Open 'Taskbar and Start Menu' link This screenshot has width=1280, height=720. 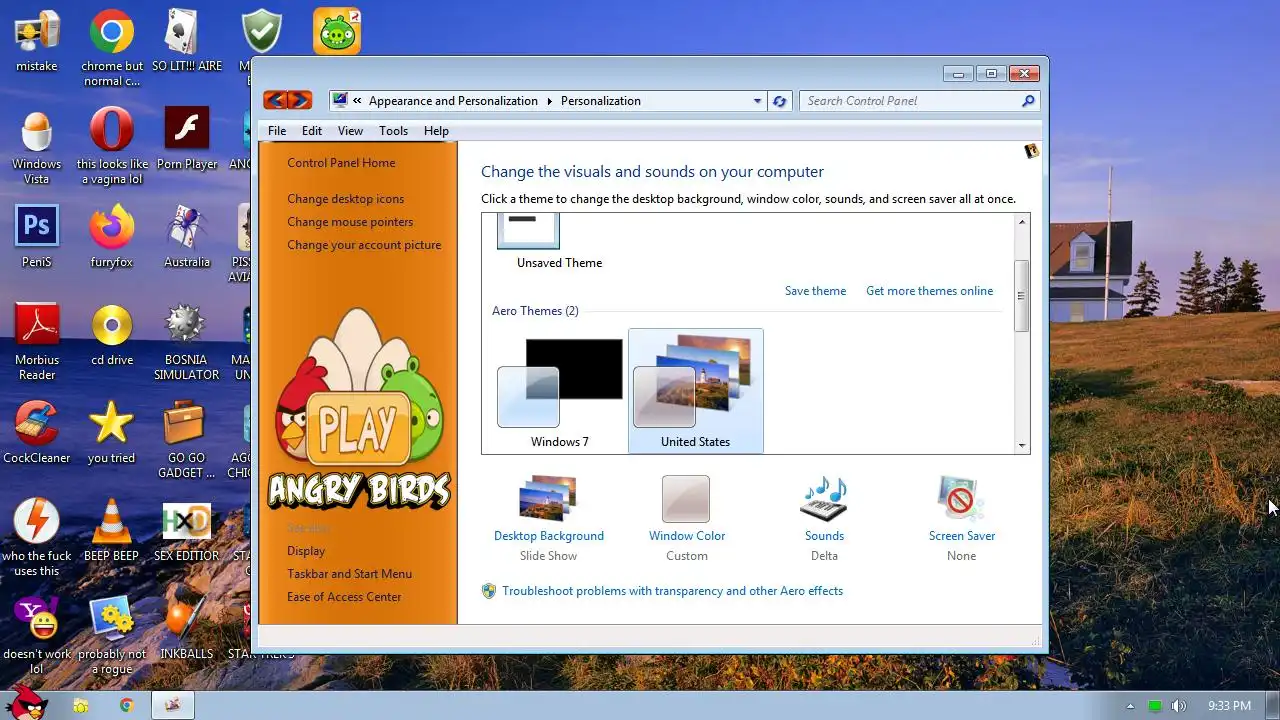tap(349, 574)
